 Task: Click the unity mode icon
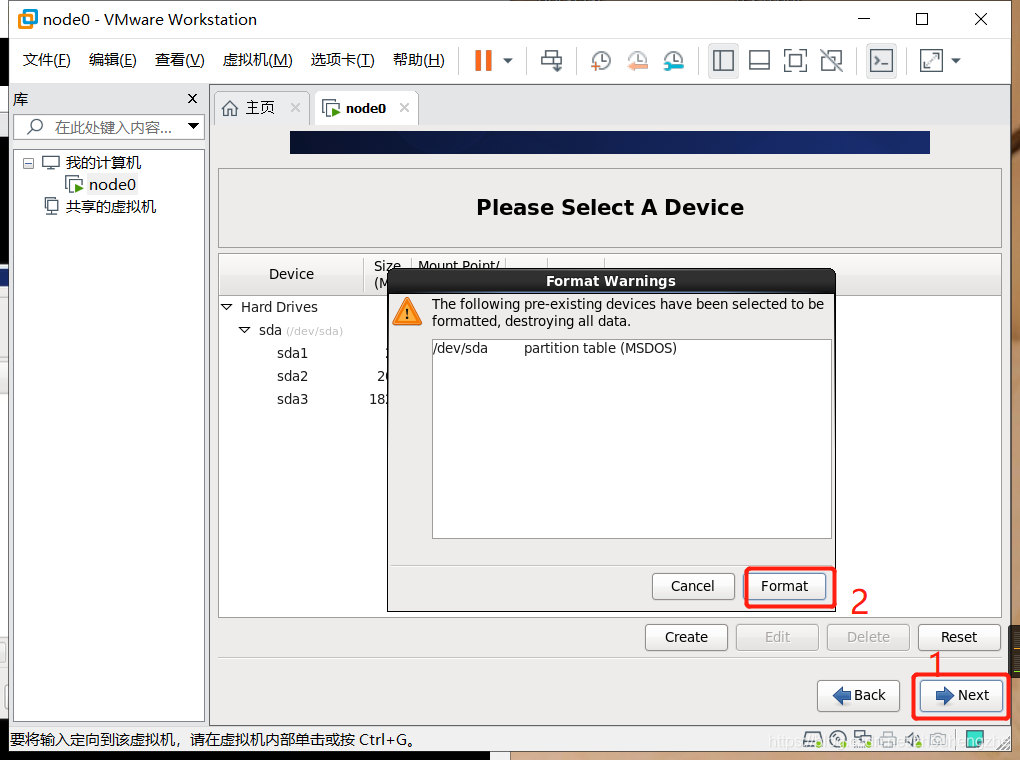click(832, 61)
